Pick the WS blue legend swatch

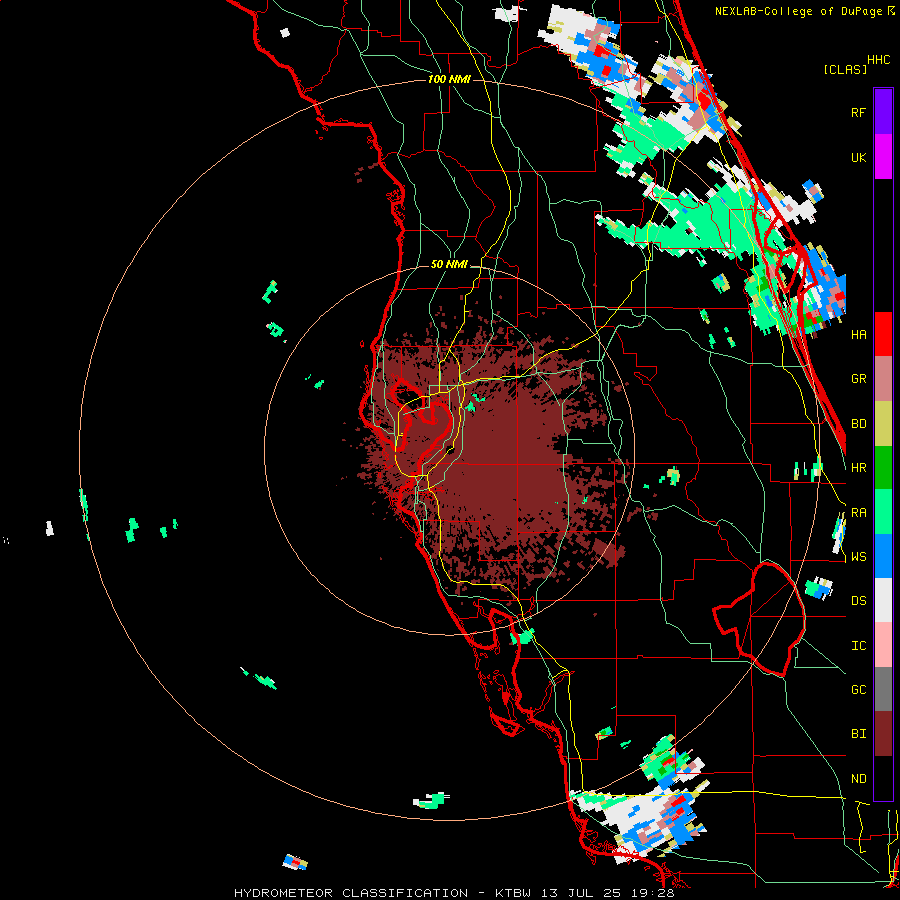pos(883,556)
